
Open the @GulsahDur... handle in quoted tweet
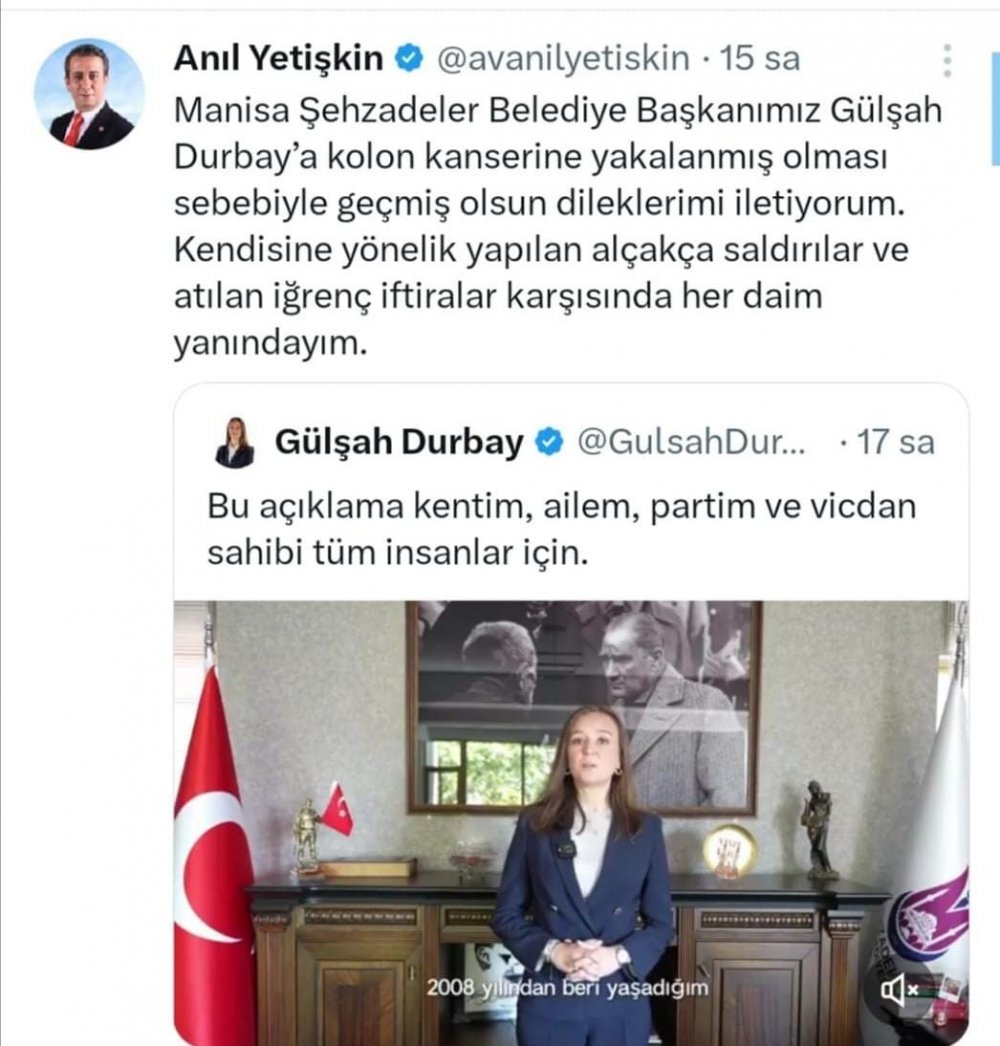pos(690,442)
